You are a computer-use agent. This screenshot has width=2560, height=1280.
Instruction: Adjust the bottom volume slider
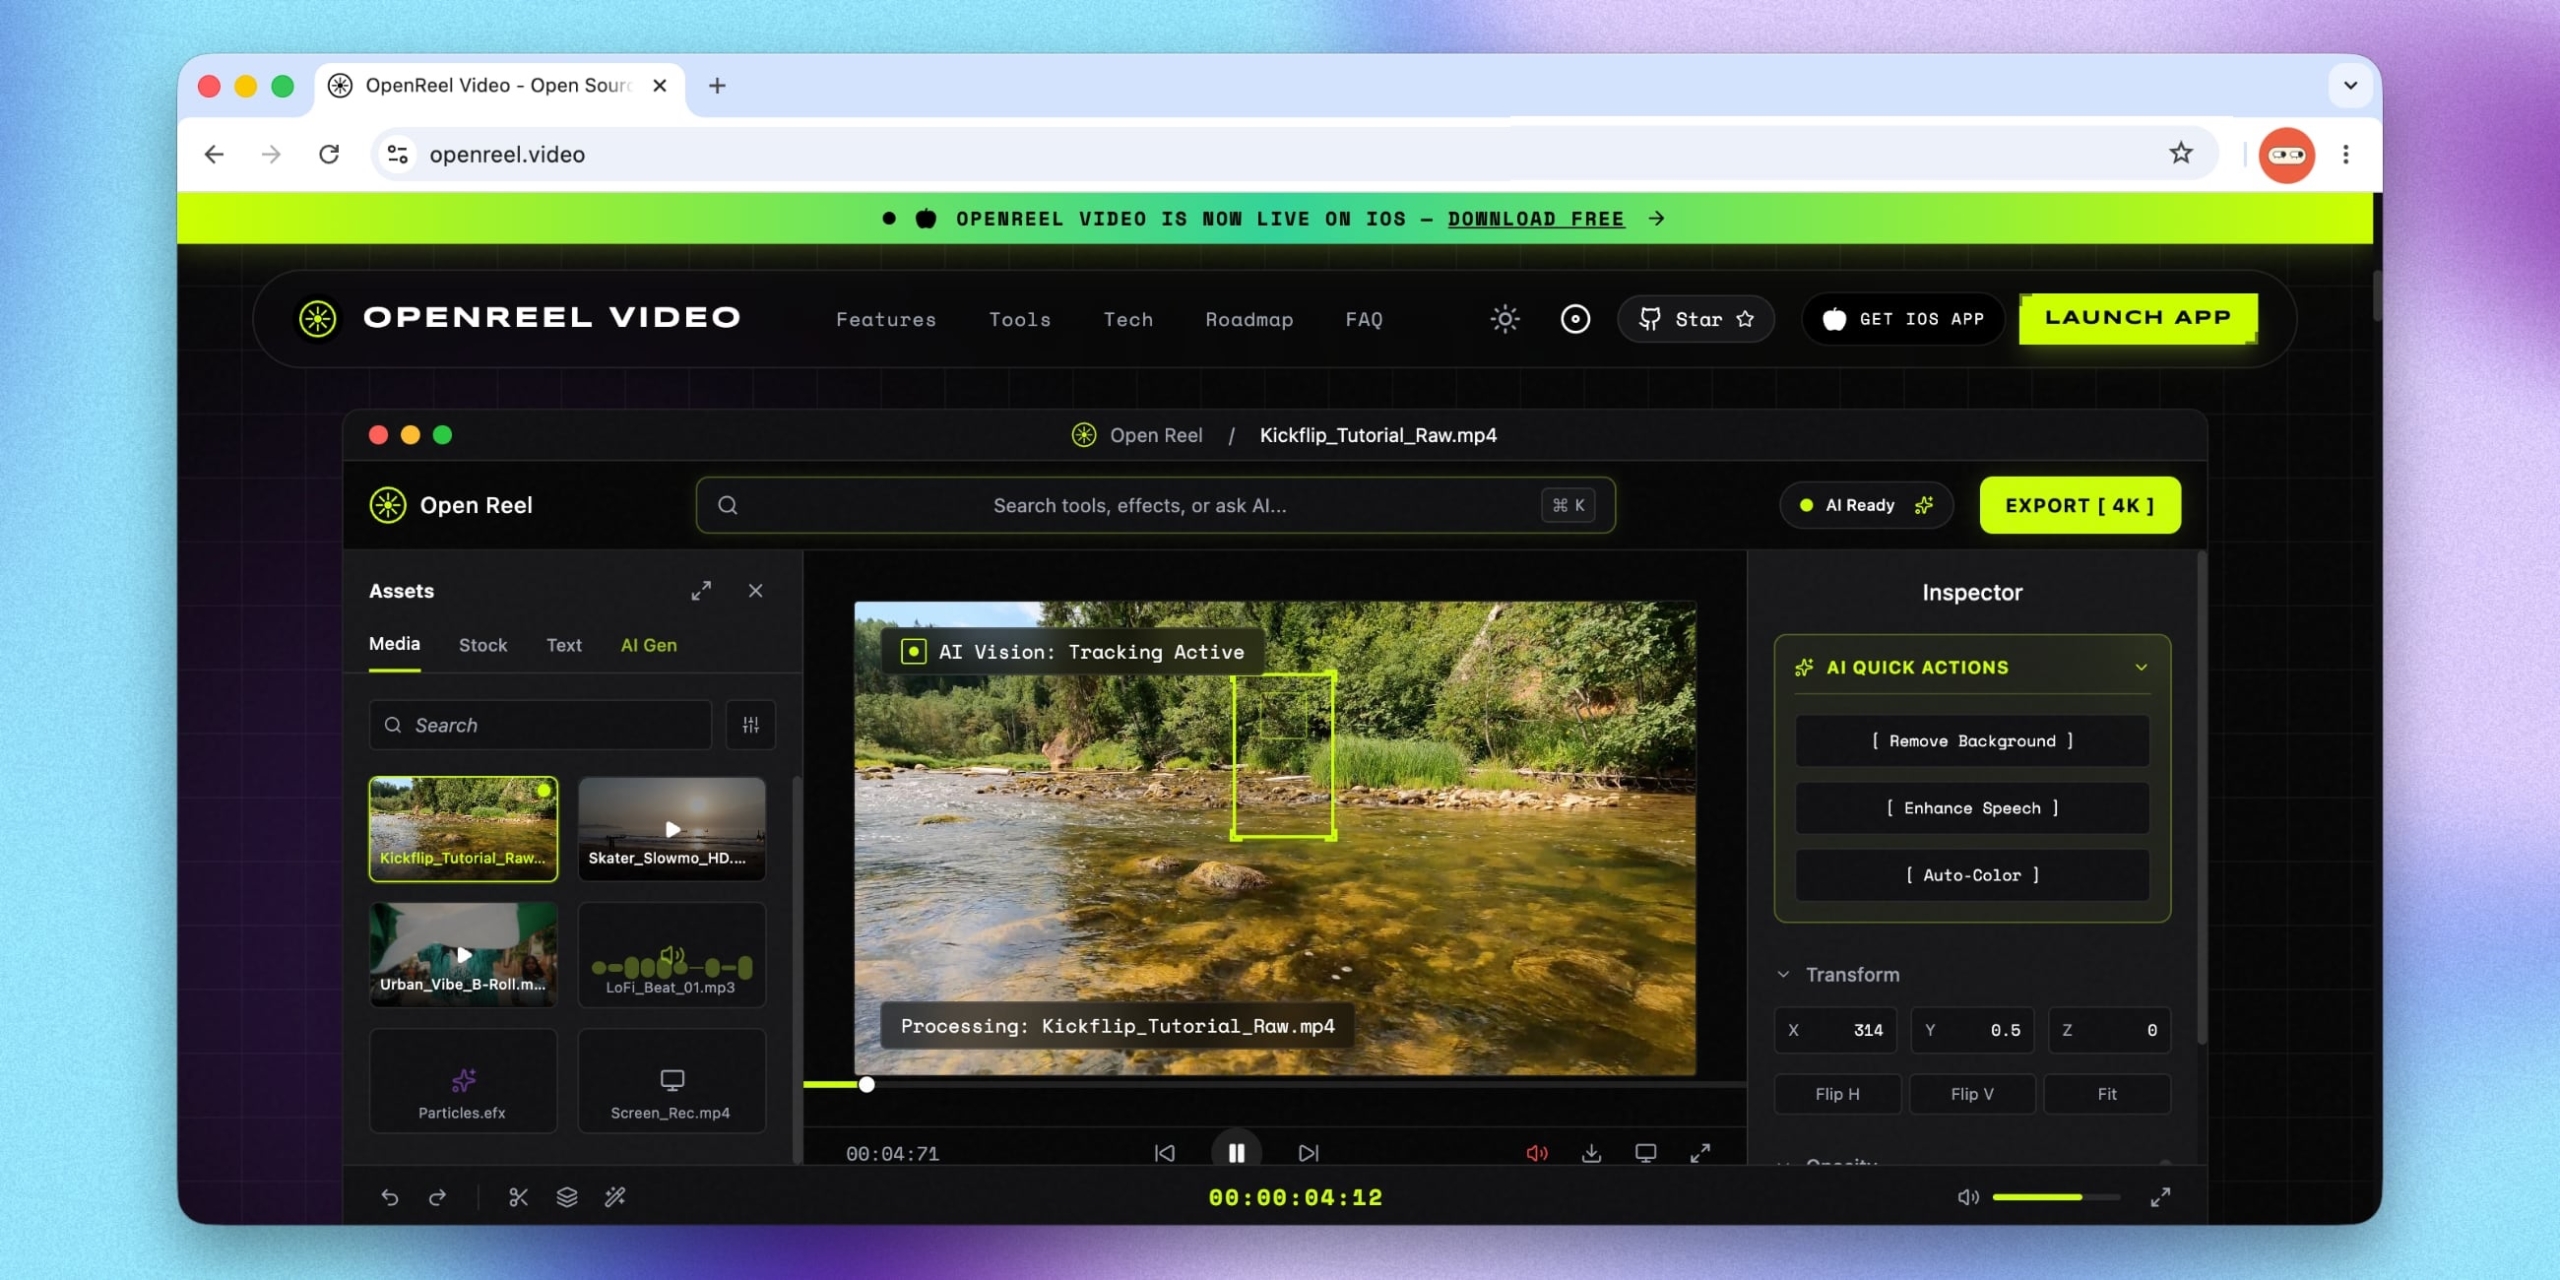click(2056, 1197)
